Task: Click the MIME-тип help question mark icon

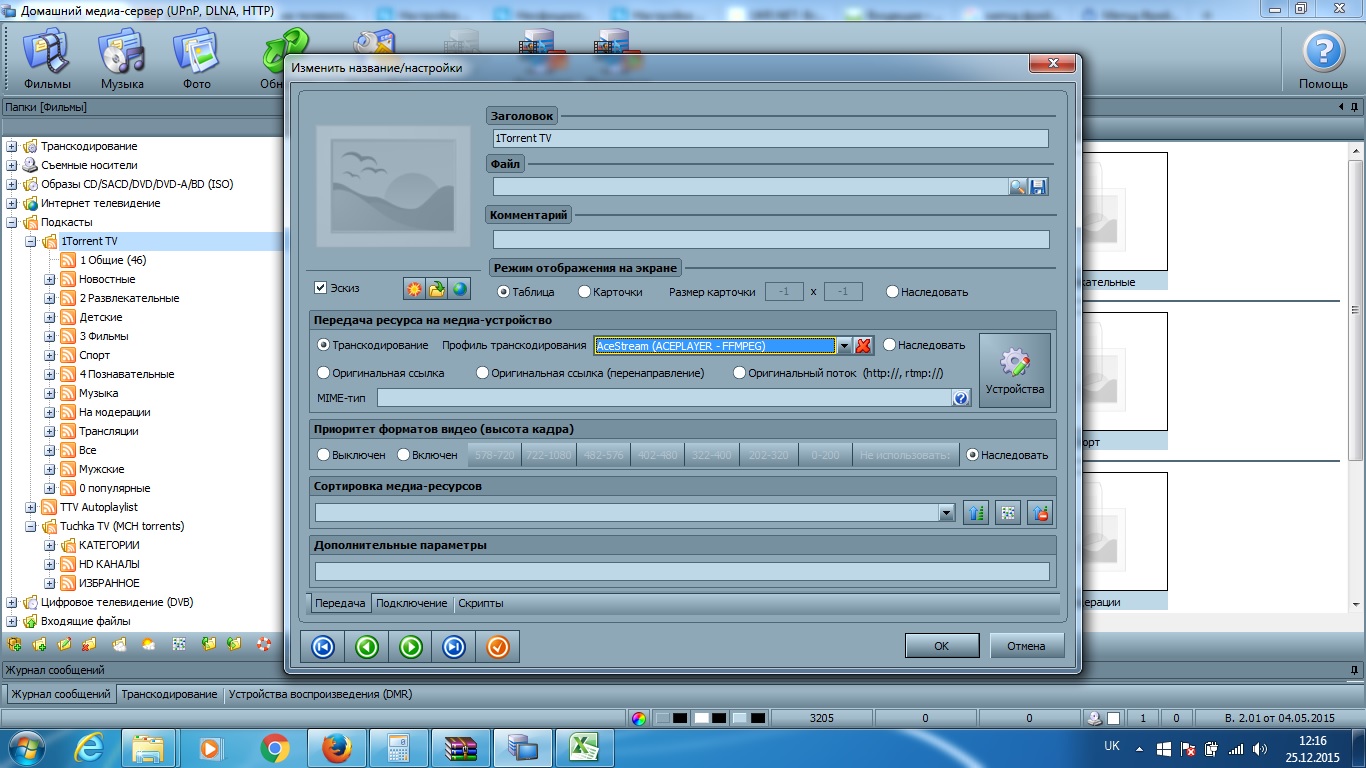Action: 961,398
